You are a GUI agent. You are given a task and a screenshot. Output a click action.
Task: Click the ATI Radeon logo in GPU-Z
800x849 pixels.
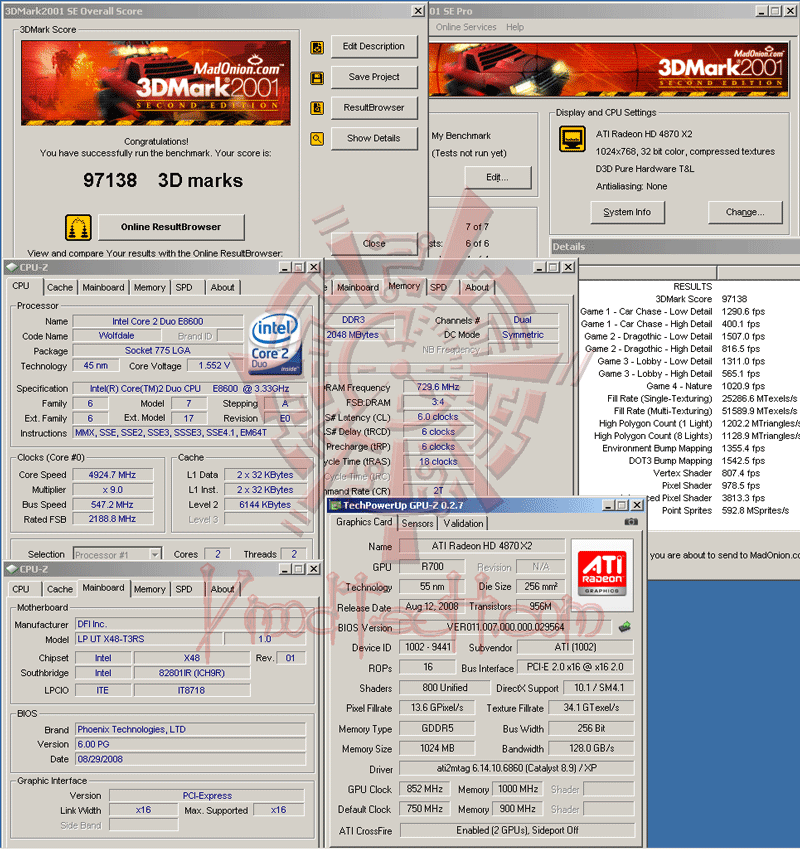(602, 574)
